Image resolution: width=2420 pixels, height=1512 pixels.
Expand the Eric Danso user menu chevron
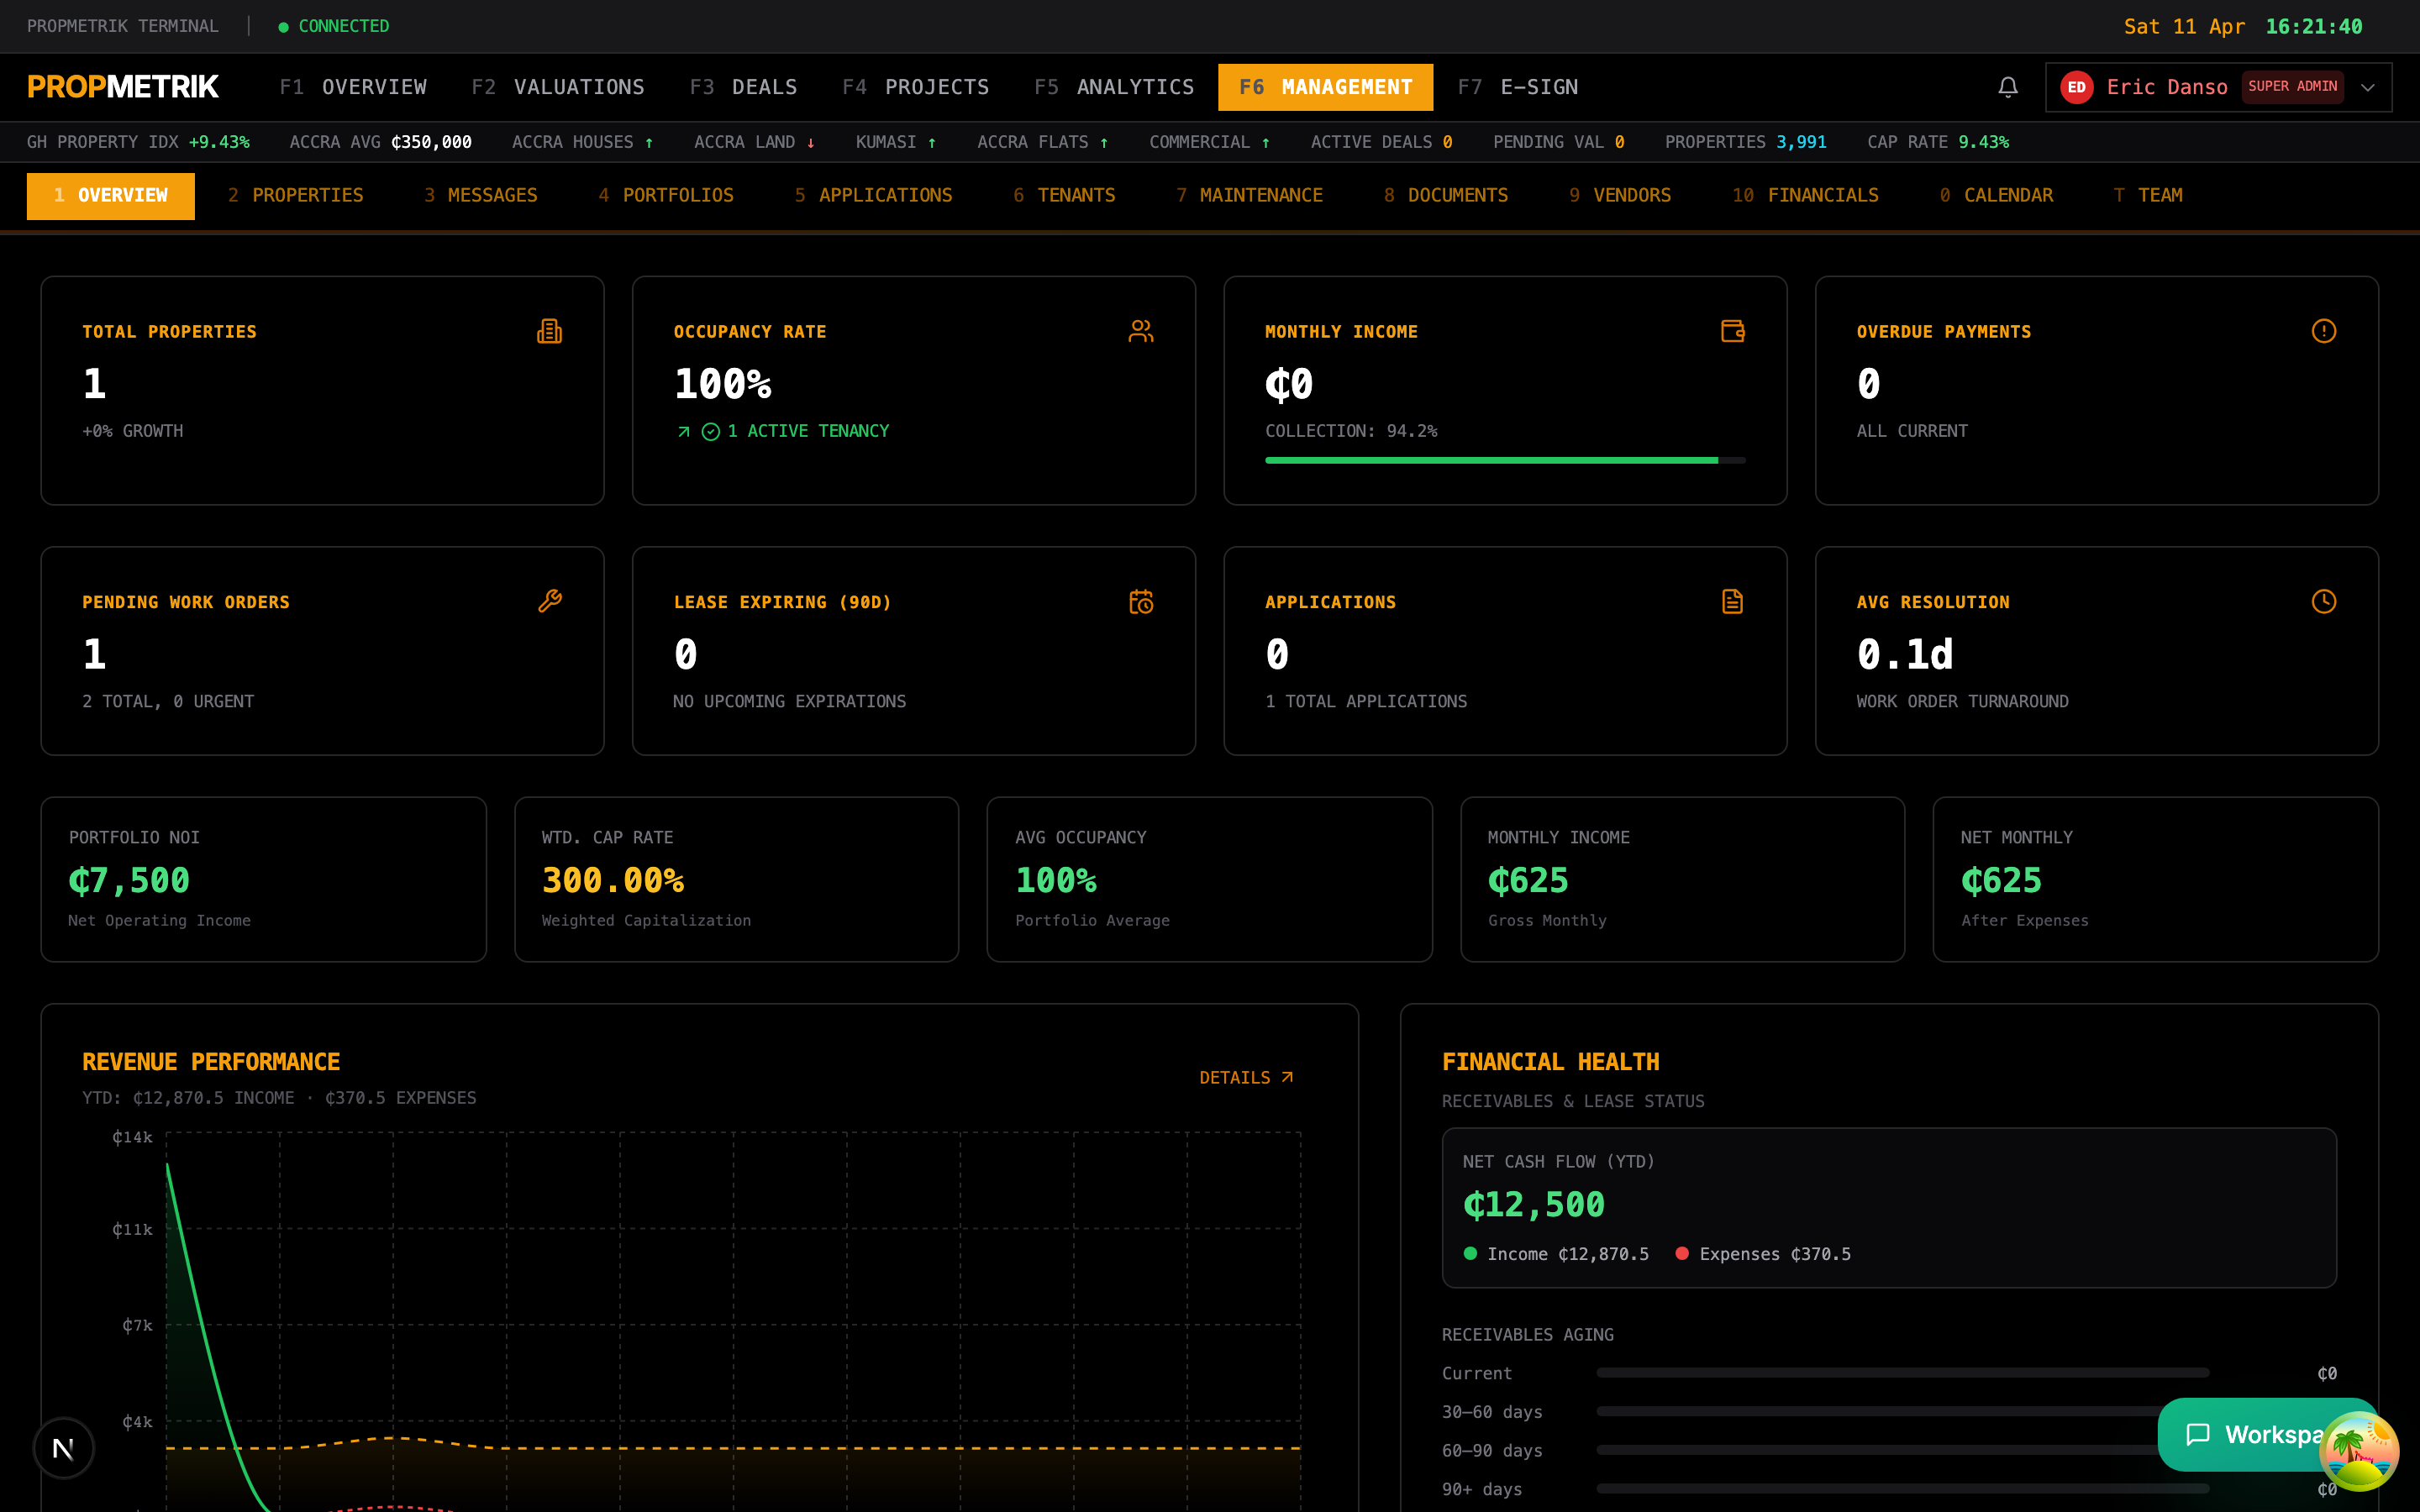tap(2367, 87)
